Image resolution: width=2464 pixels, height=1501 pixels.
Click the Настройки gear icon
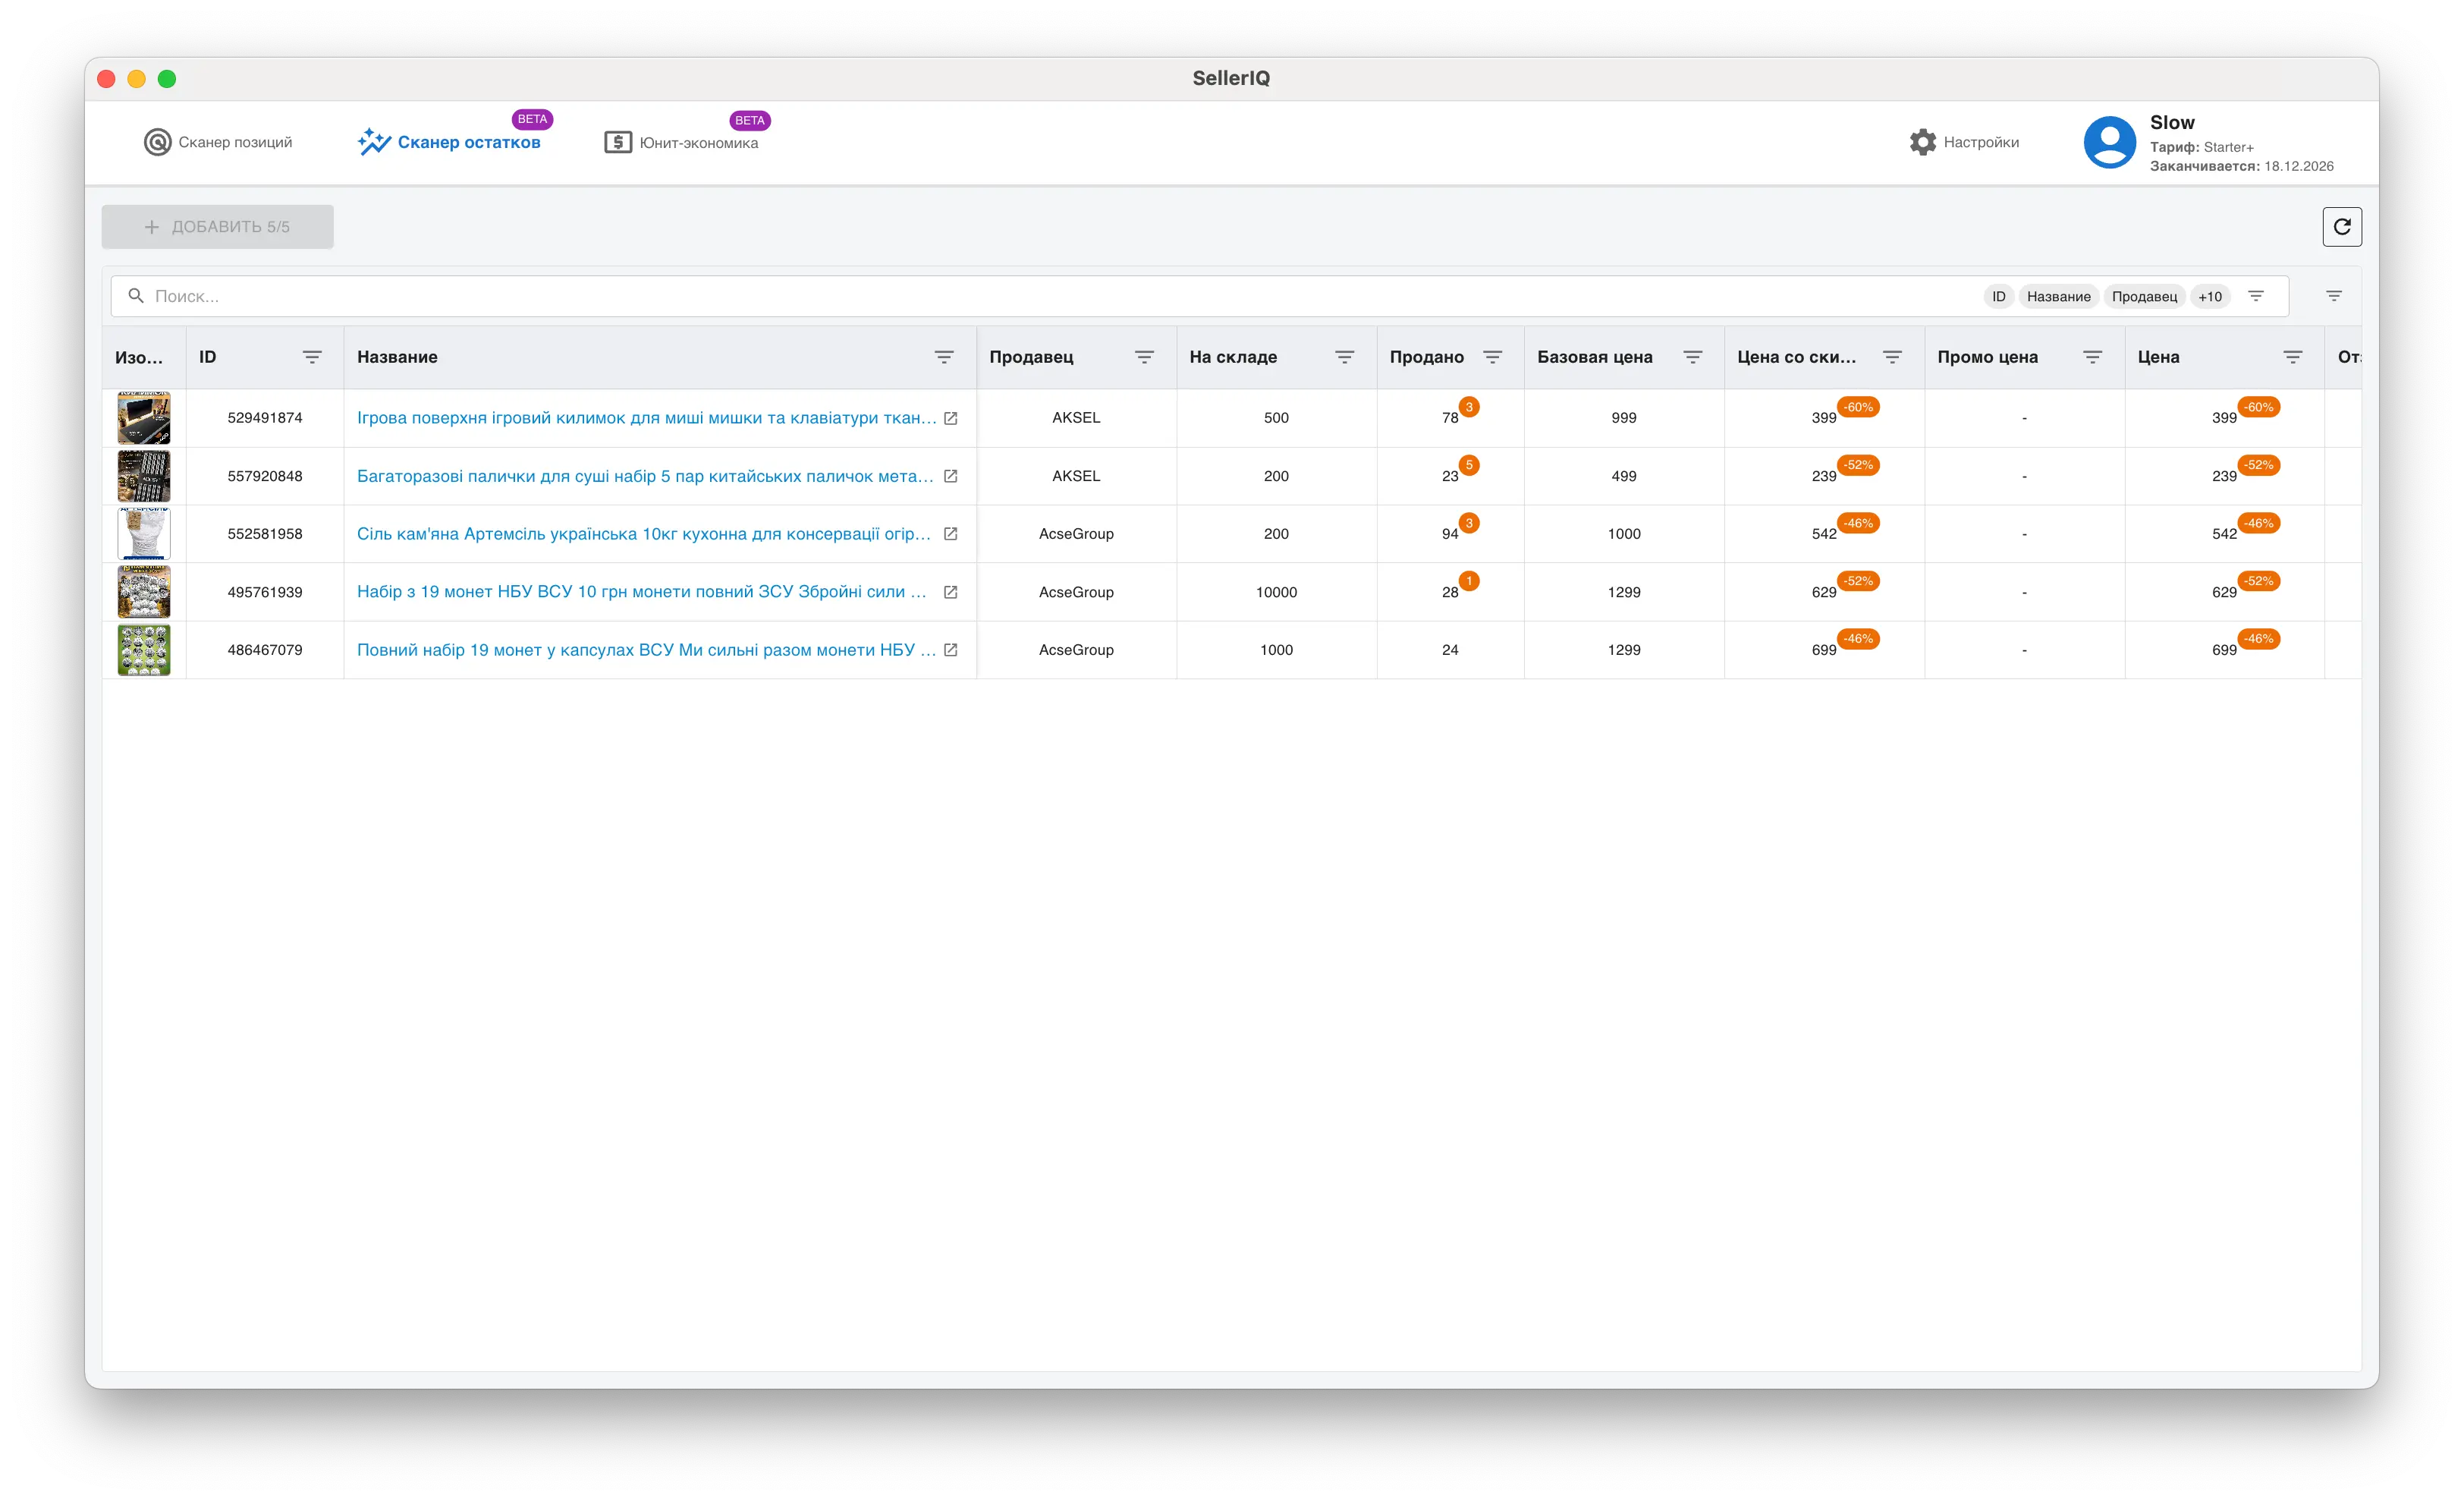click(x=1922, y=142)
